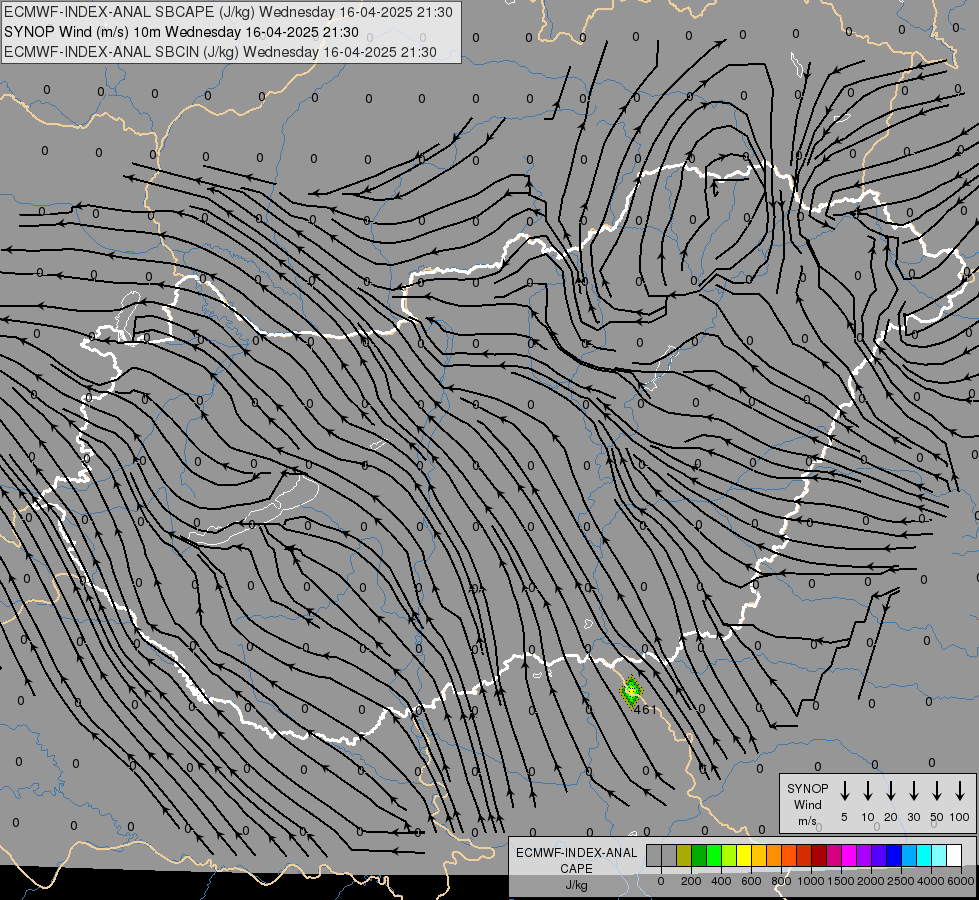Click the 10 m/s wind arrow in legend
979x900 pixels.
pyautogui.click(x=868, y=791)
